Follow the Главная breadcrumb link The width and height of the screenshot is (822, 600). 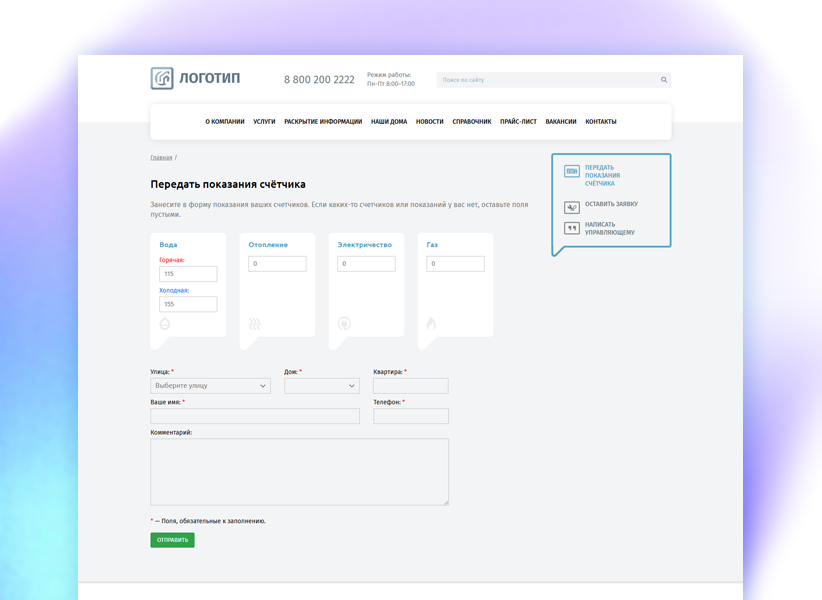tap(161, 158)
